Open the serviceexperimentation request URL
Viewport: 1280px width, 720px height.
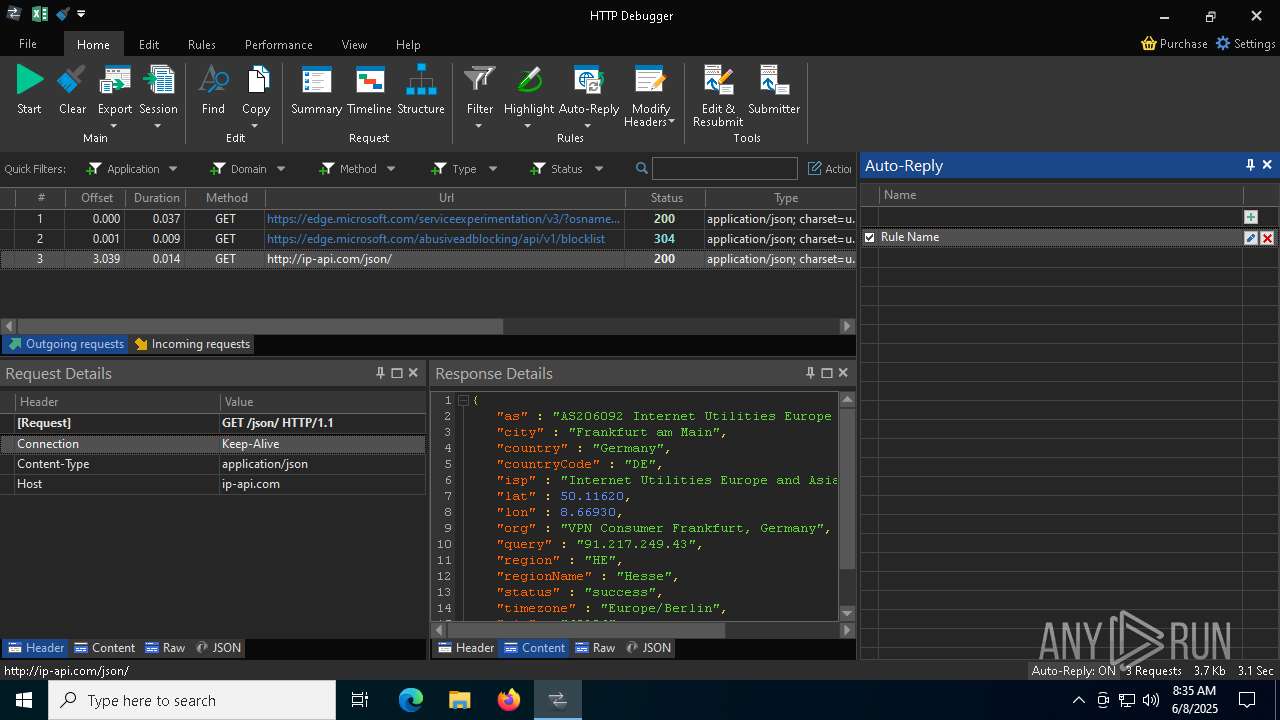click(x=443, y=219)
